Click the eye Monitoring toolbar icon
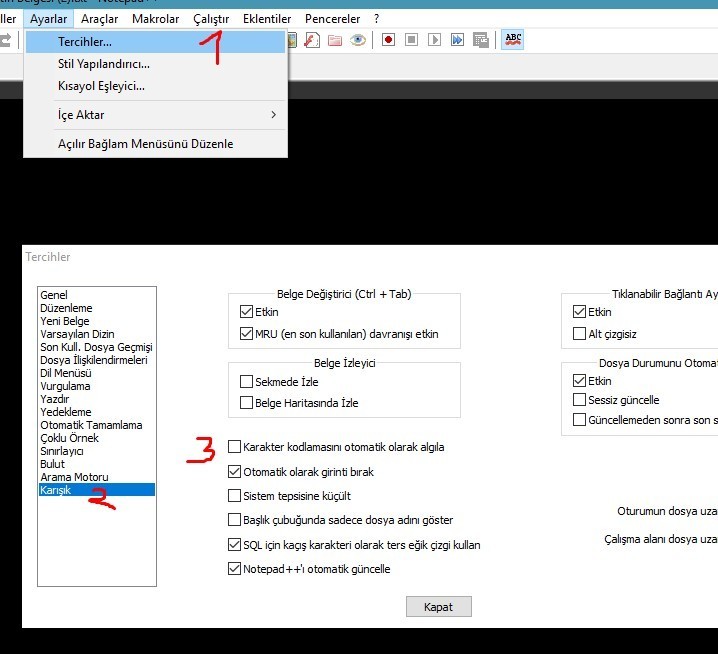The width and height of the screenshot is (718, 654). pos(358,40)
